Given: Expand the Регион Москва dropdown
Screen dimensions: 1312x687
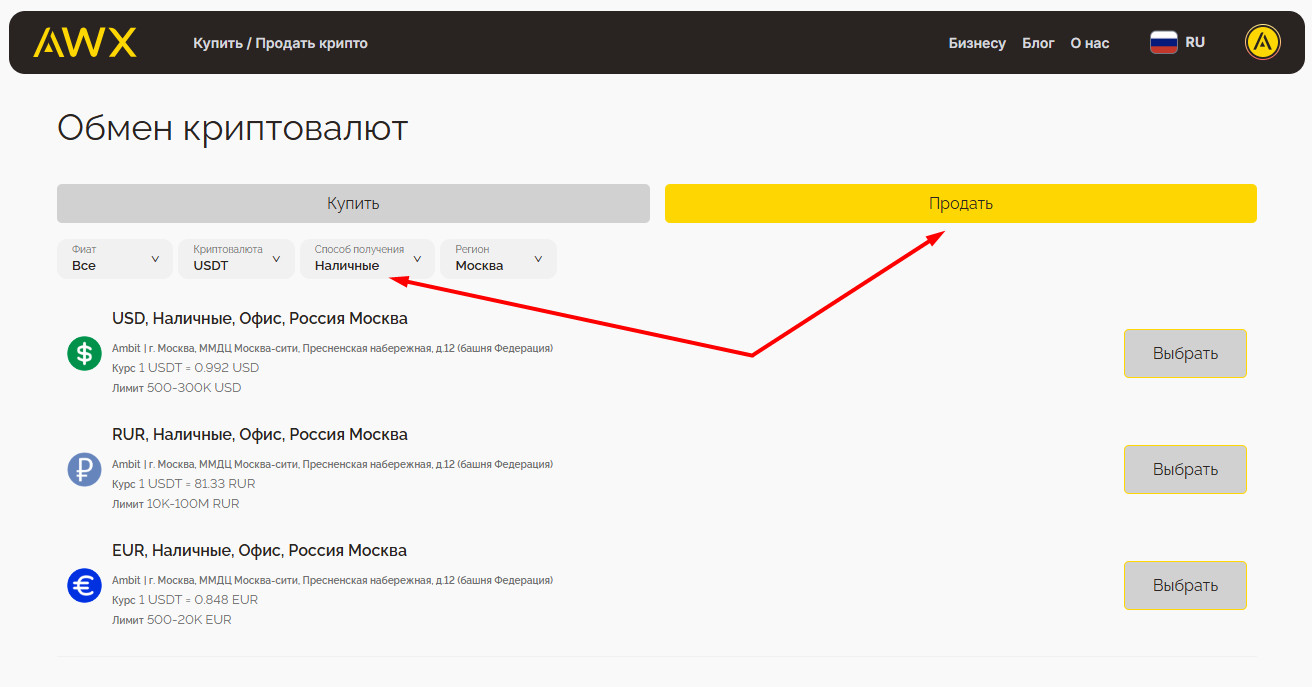Looking at the screenshot, I should 498,259.
